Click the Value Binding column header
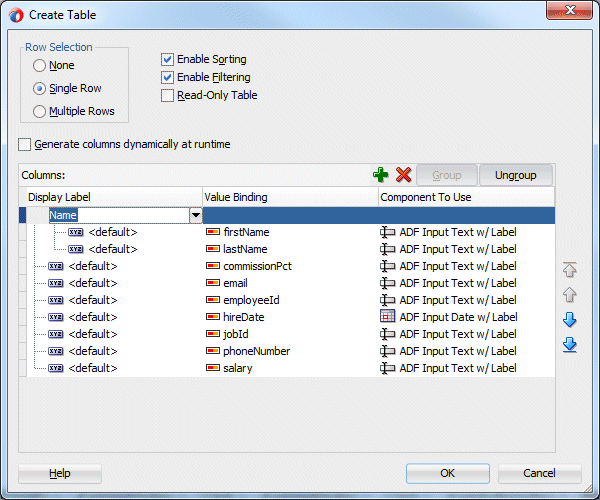Image resolution: width=600 pixels, height=500 pixels. (290, 197)
